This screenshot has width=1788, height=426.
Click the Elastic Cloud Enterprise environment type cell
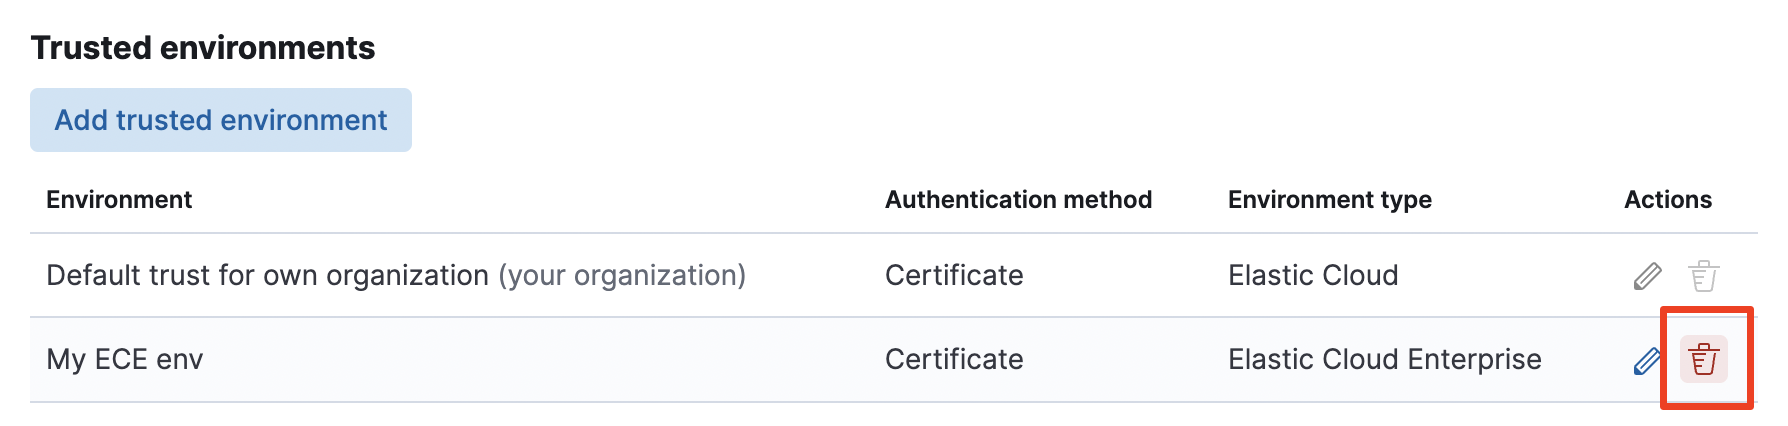coord(1384,360)
